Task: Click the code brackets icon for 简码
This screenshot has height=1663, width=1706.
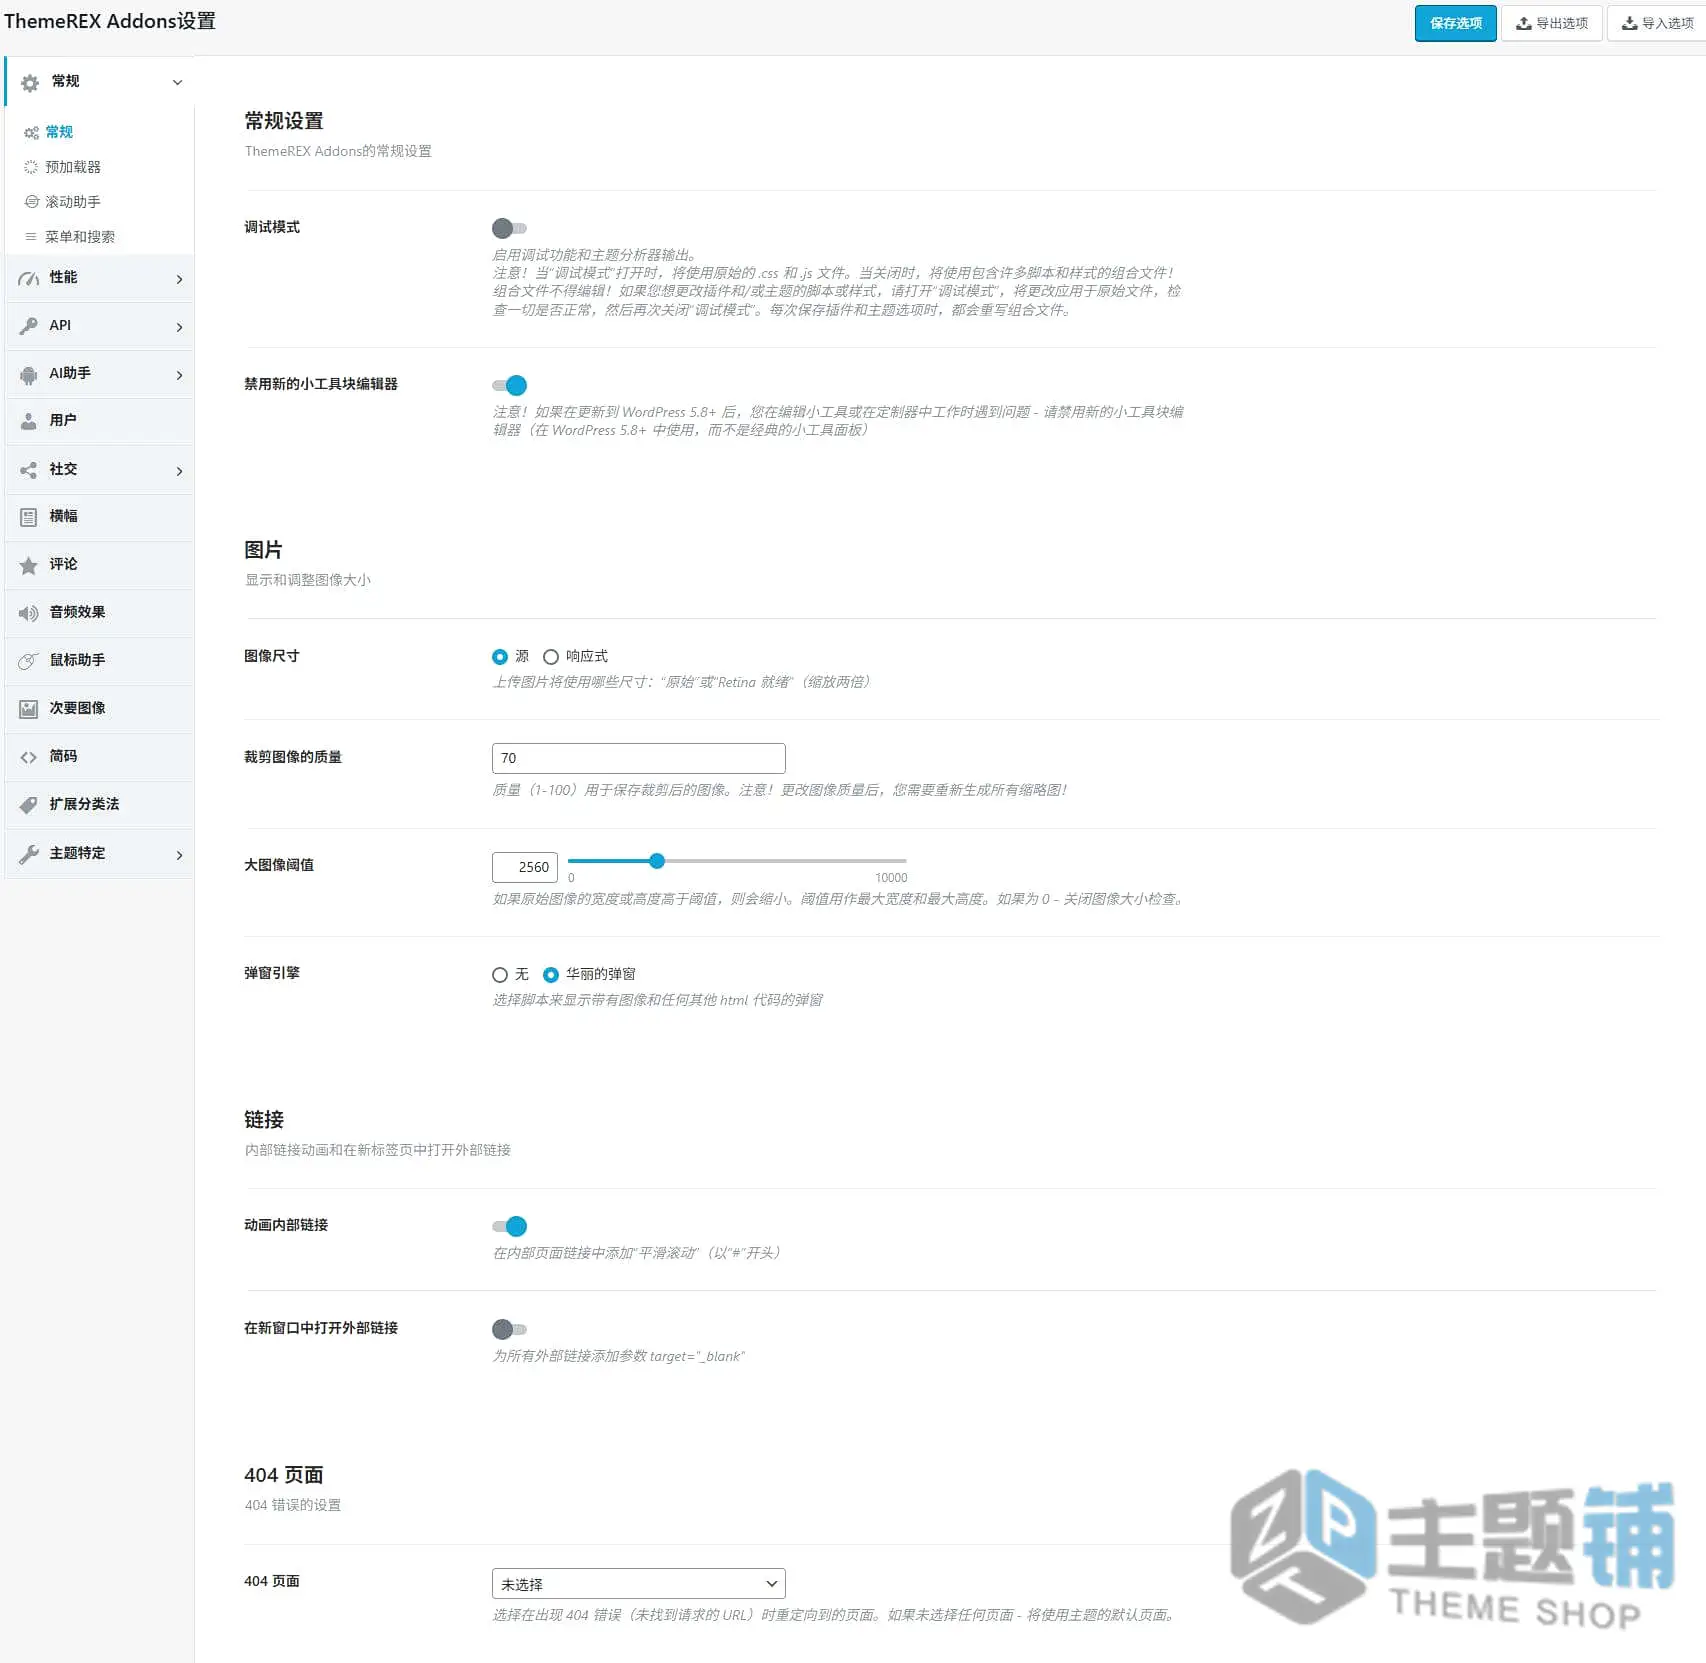Action: pyautogui.click(x=29, y=757)
